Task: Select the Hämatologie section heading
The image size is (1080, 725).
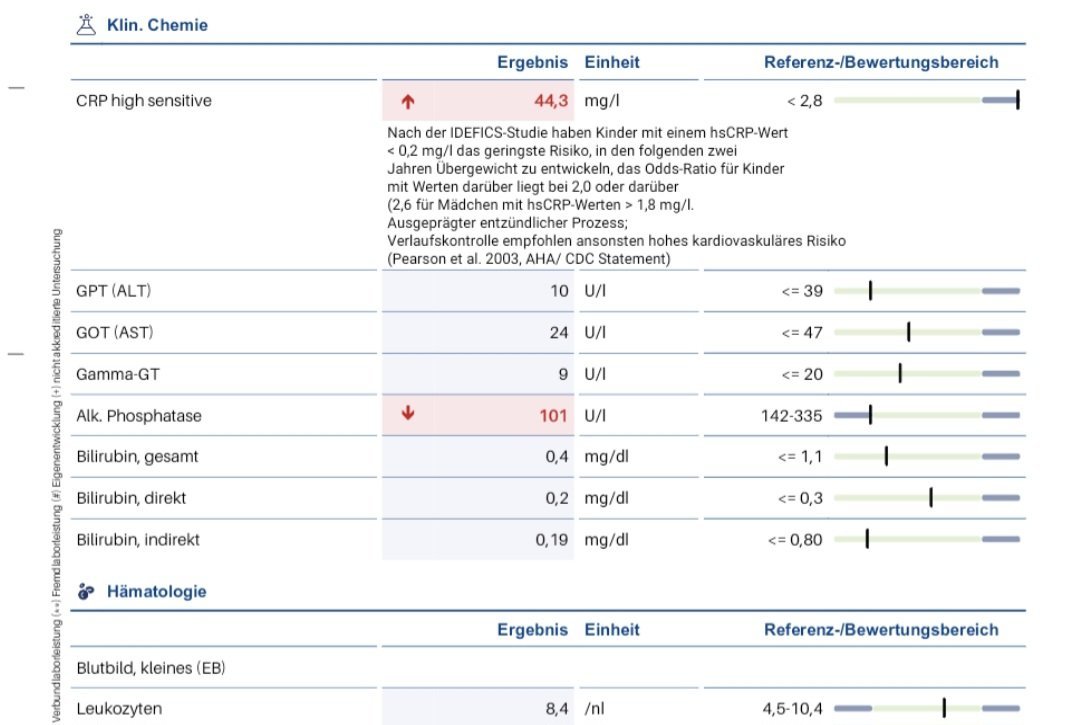Action: coord(156,592)
